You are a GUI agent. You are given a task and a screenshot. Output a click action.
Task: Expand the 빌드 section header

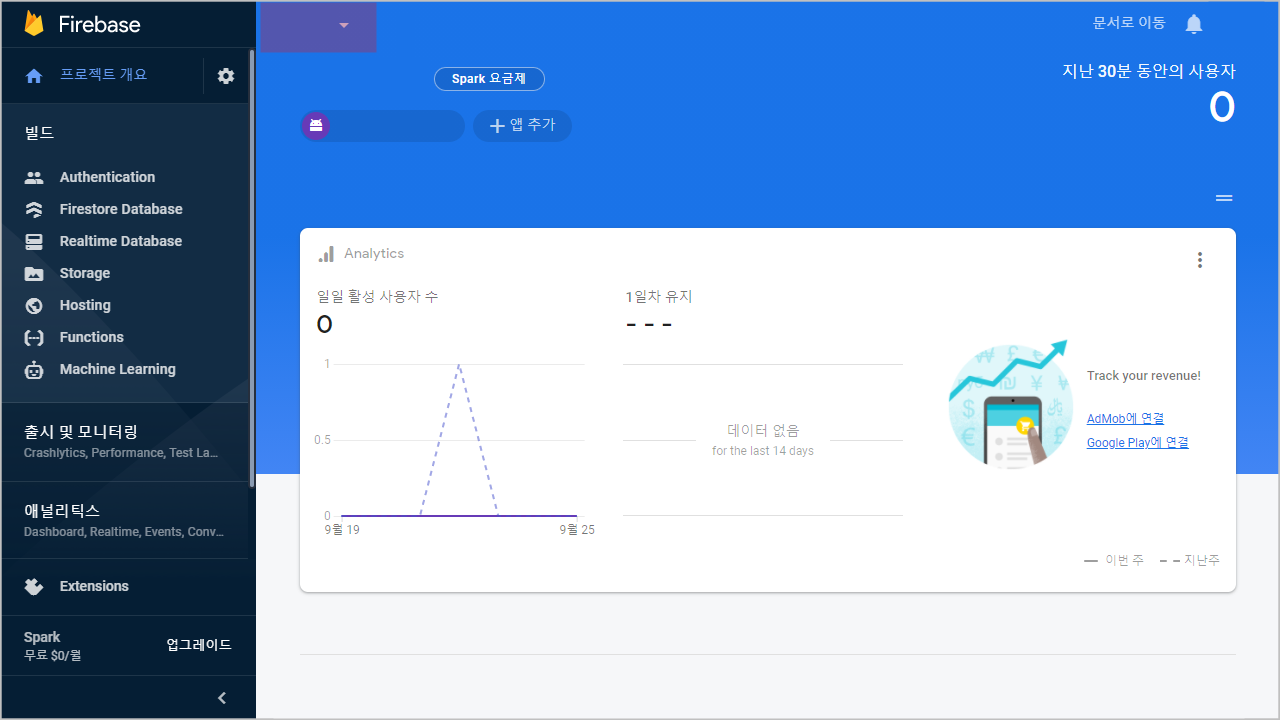tap(39, 132)
